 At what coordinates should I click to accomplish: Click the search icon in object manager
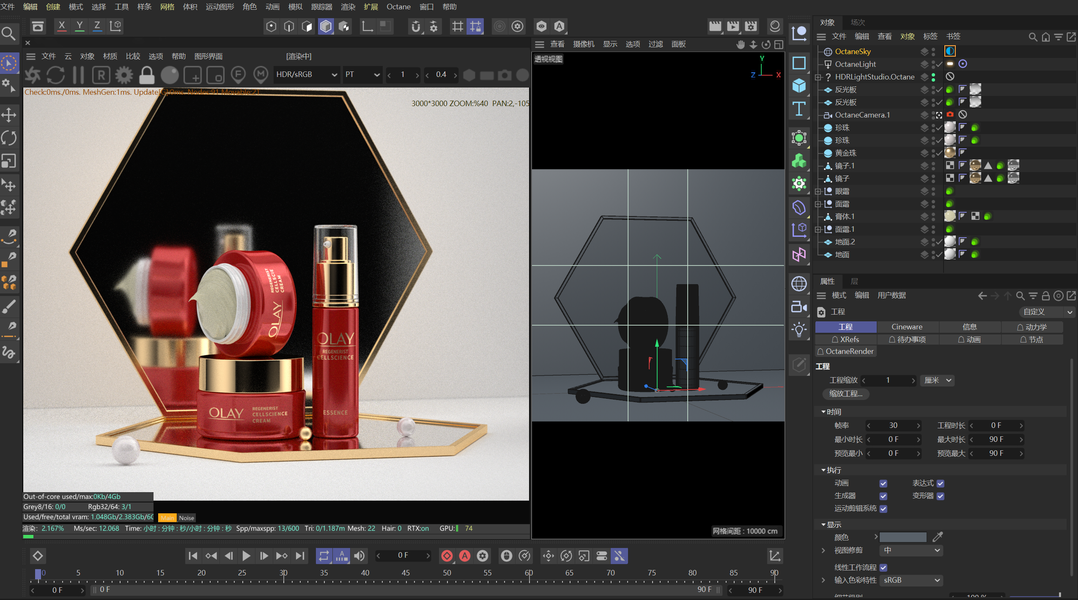1033,37
